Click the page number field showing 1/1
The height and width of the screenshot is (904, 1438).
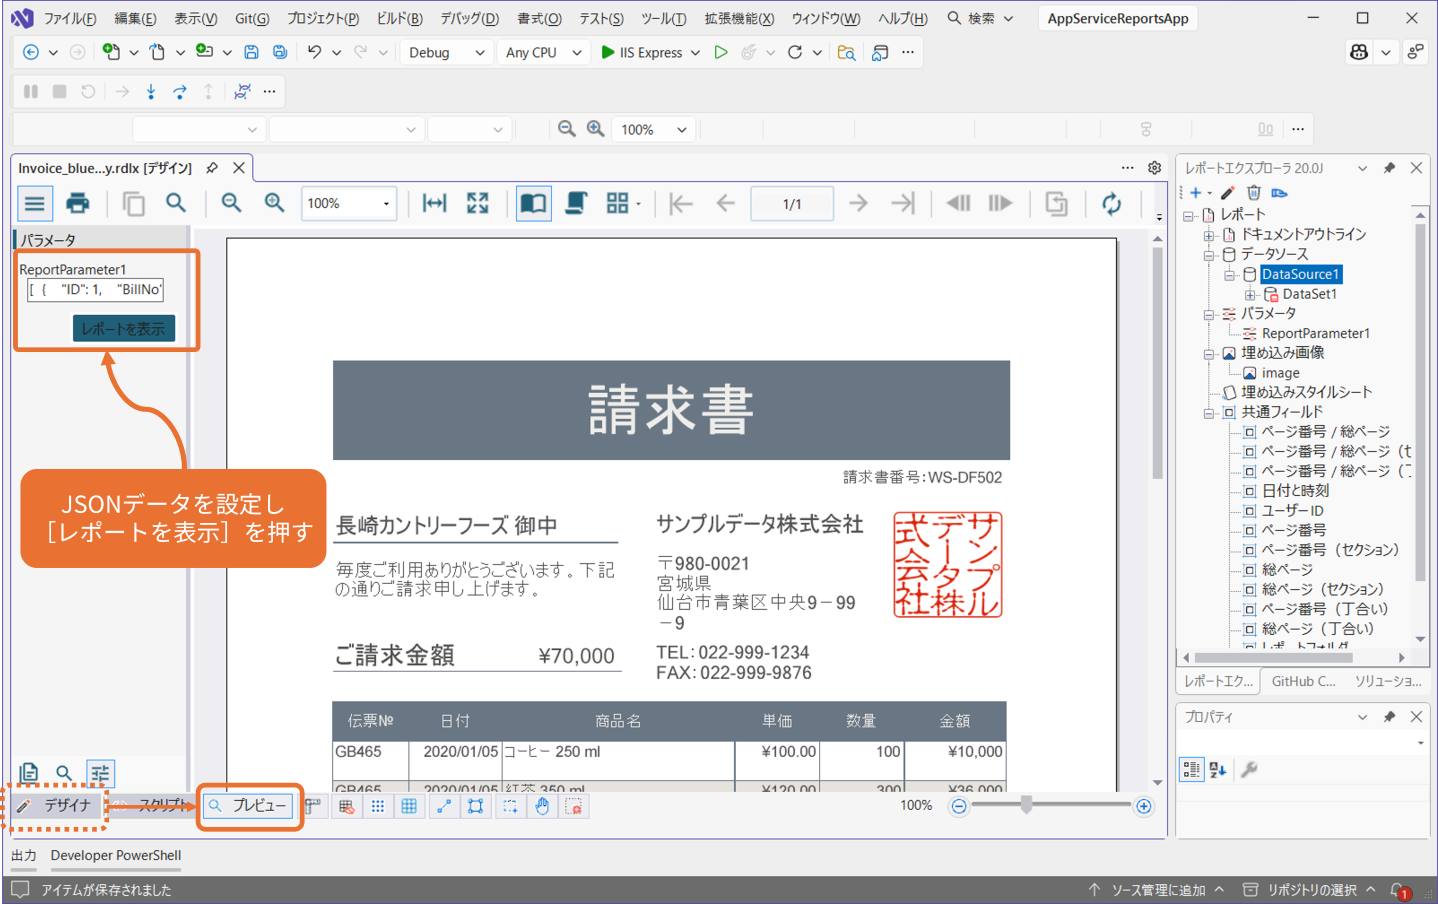[792, 204]
